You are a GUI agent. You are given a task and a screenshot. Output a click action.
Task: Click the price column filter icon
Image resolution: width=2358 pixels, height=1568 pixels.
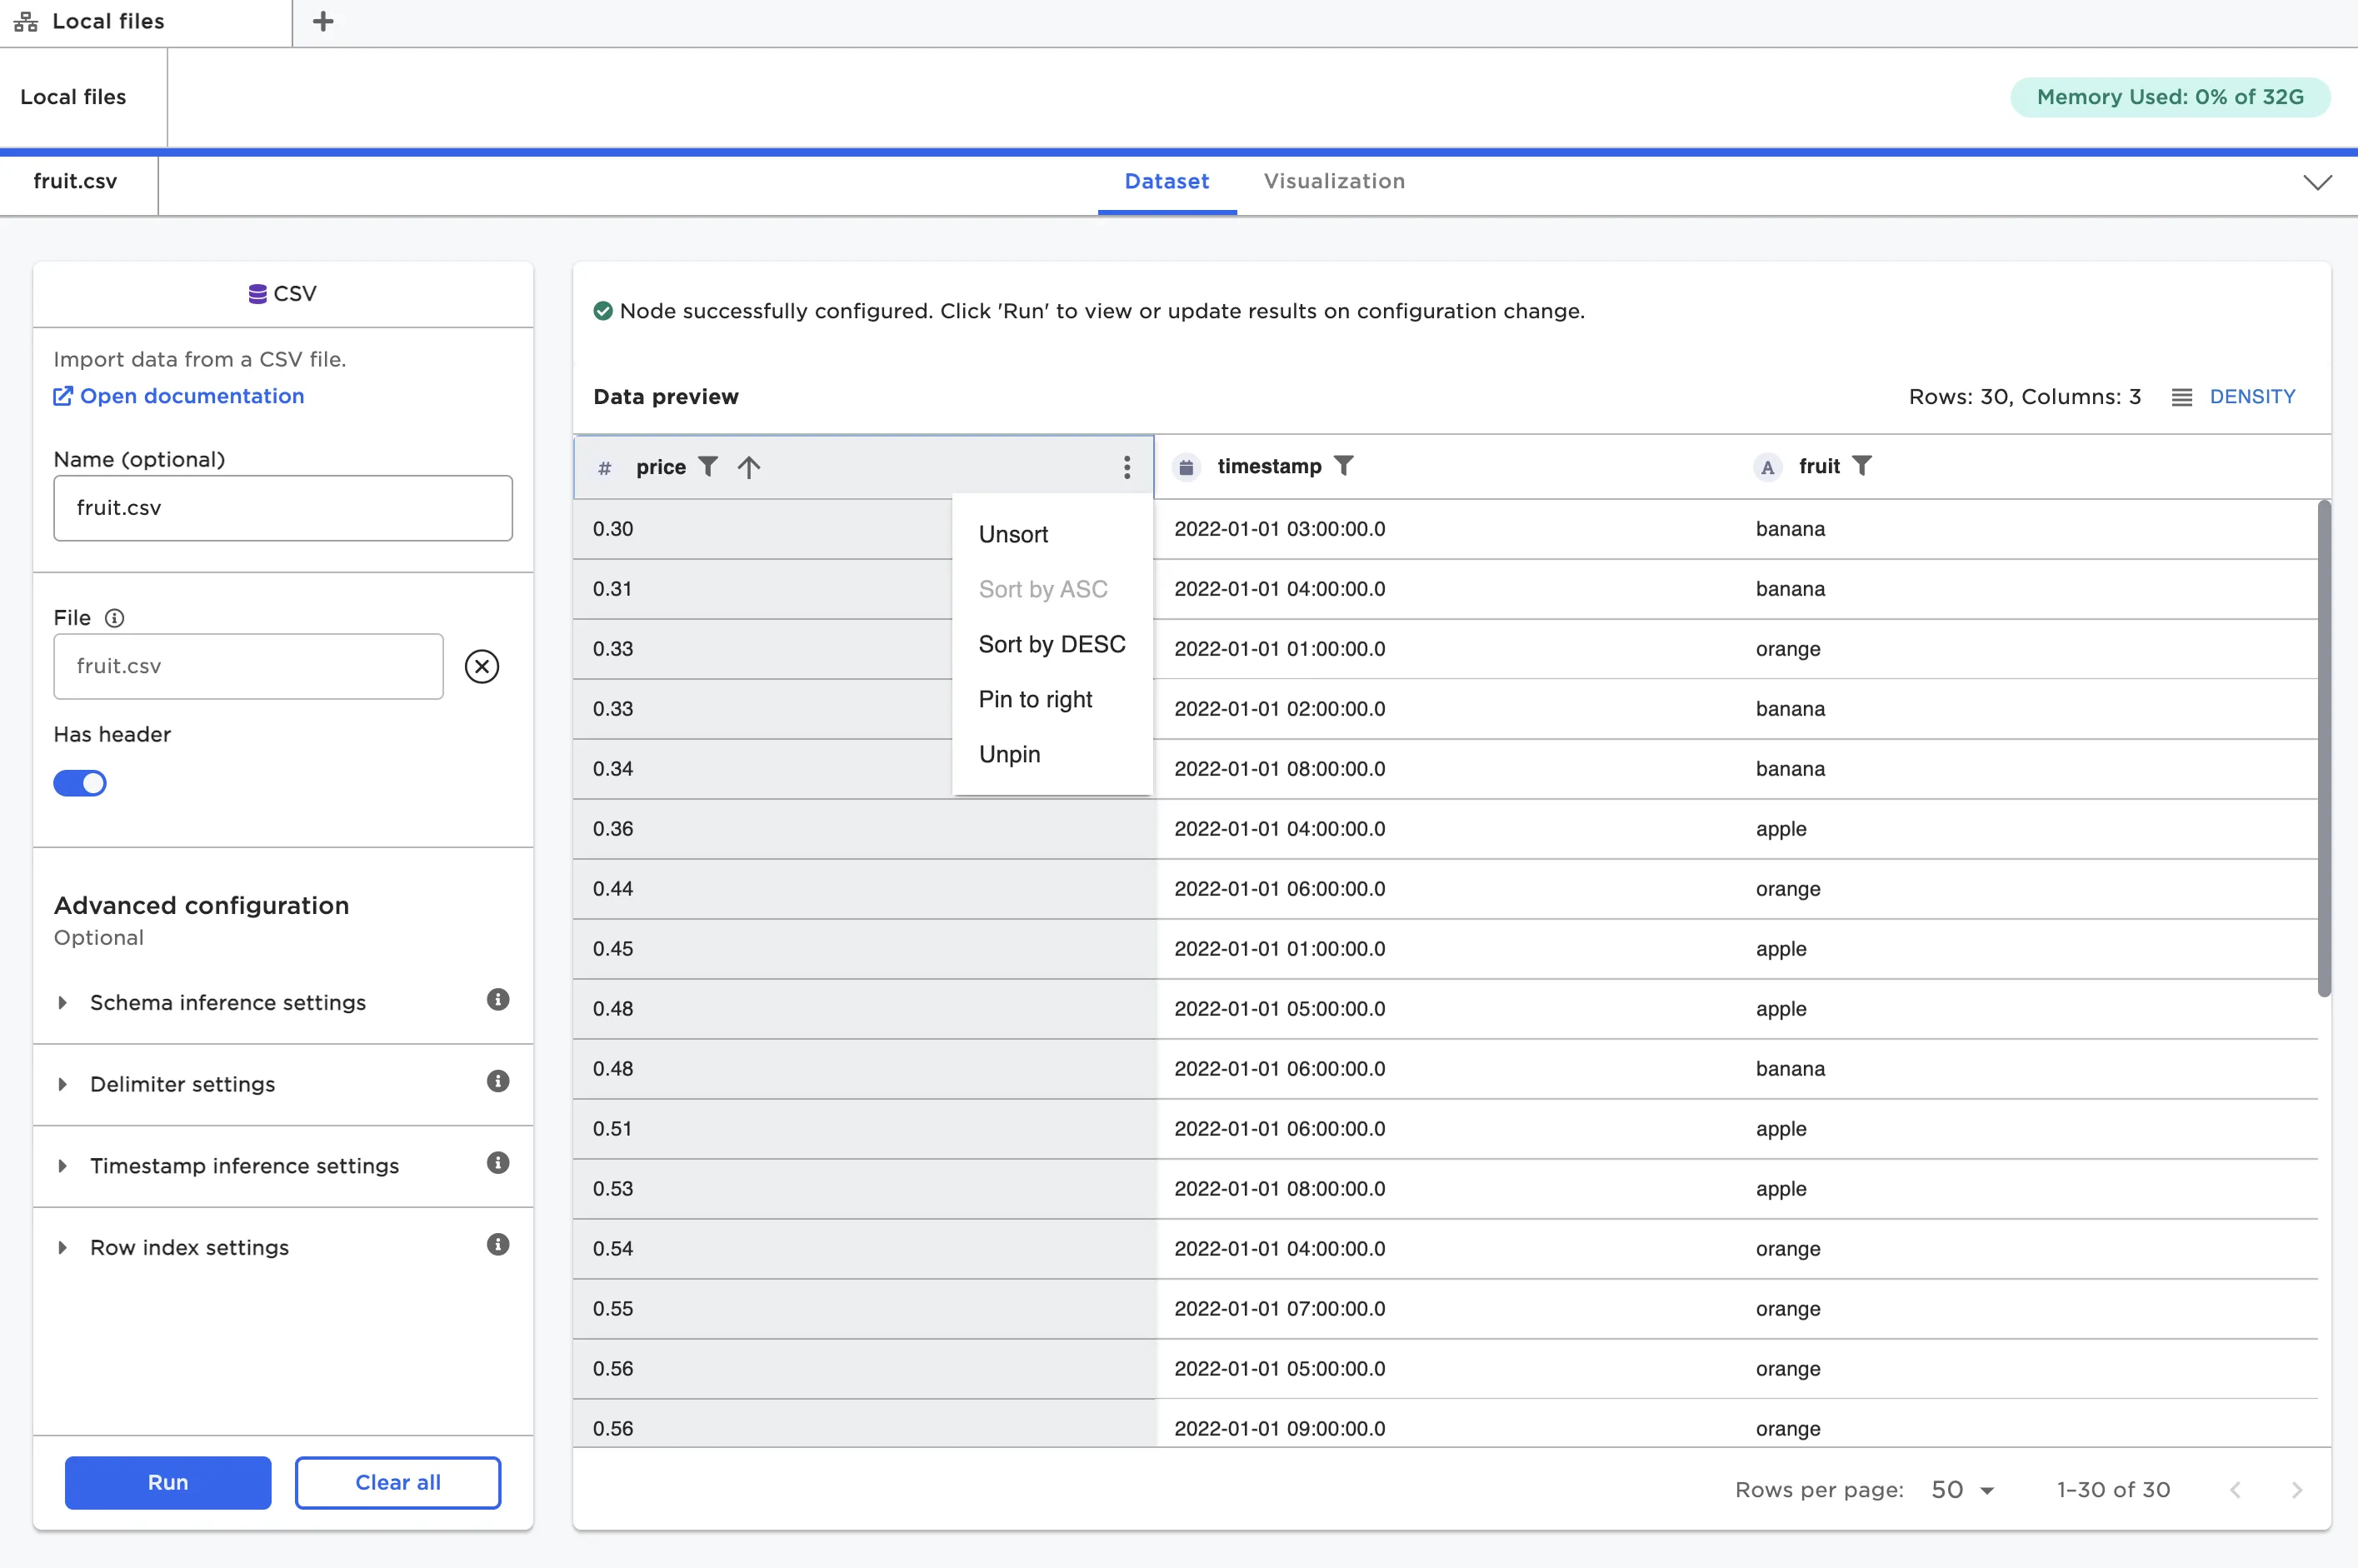click(x=708, y=467)
